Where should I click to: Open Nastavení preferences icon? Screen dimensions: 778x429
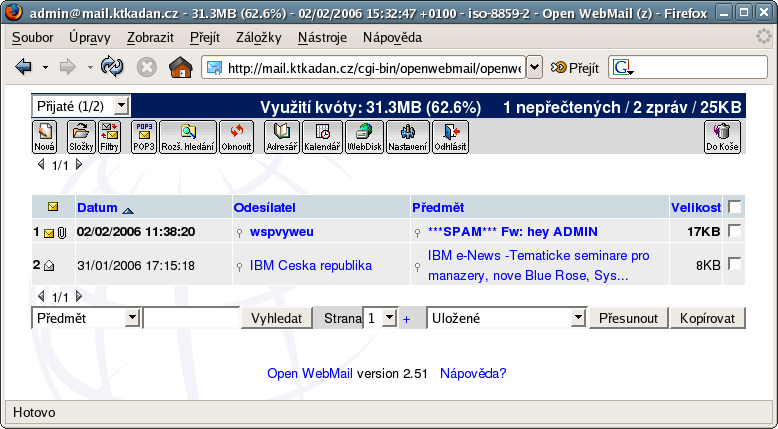[x=408, y=136]
